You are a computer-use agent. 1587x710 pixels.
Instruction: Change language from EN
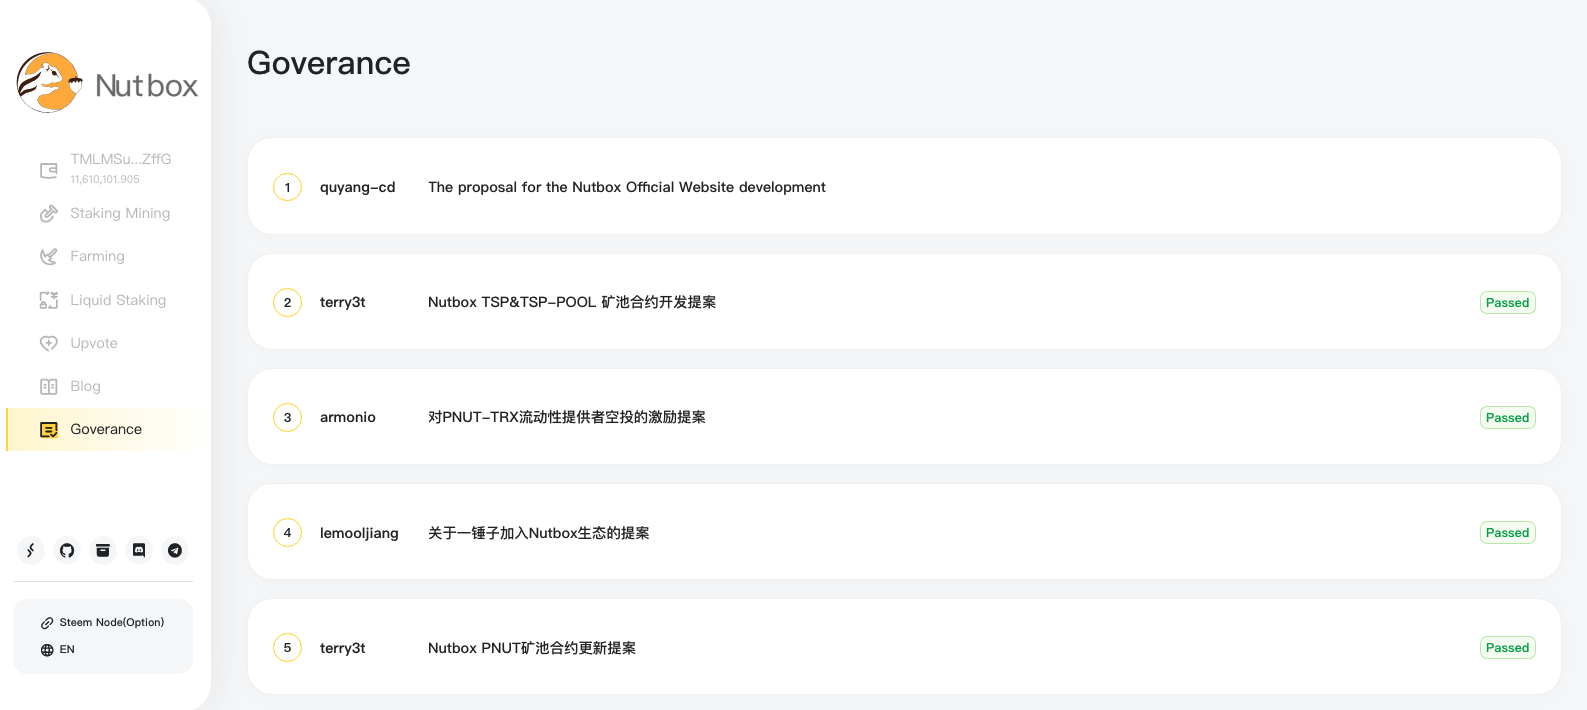tap(58, 649)
